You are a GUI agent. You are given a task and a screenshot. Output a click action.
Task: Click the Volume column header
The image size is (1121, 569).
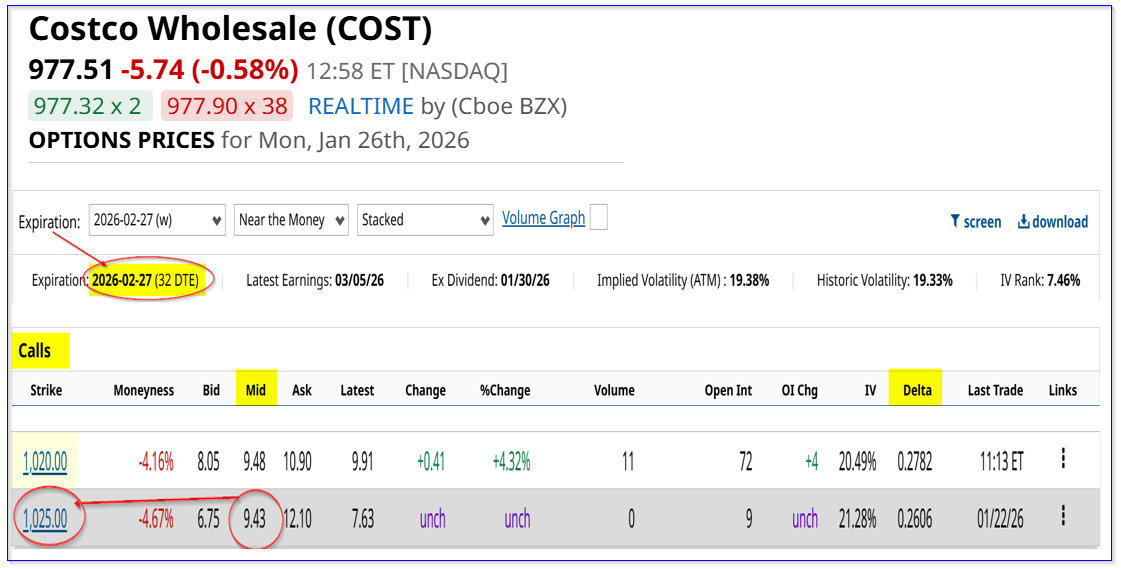click(613, 390)
